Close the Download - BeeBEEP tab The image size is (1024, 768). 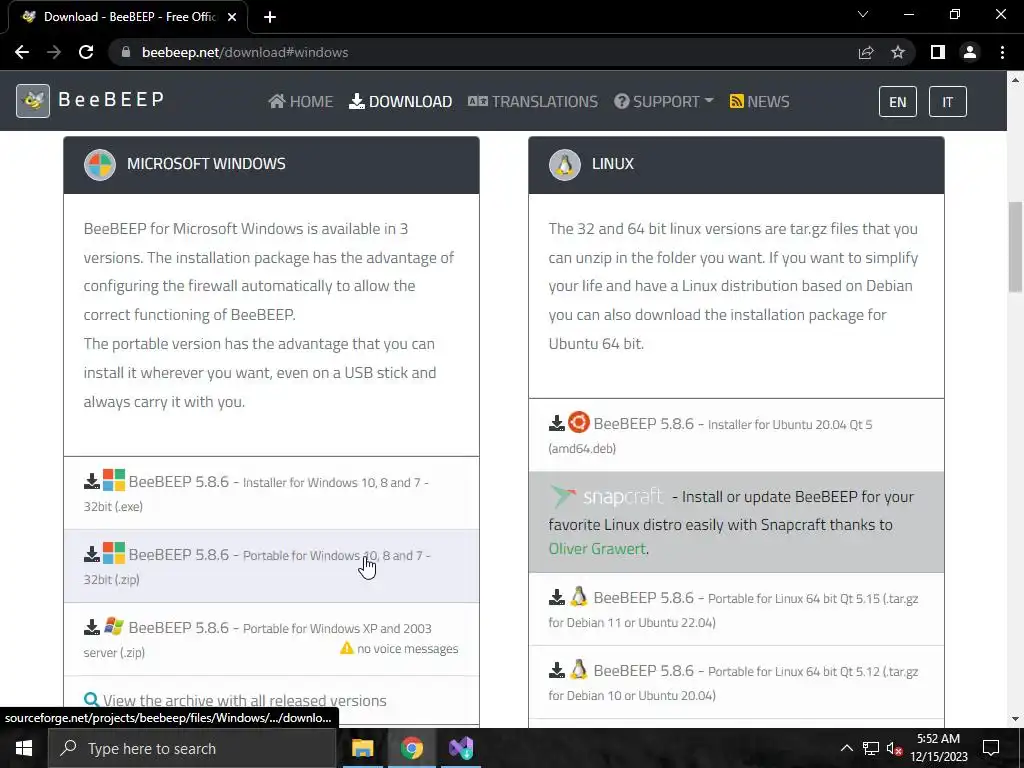pos(232,17)
